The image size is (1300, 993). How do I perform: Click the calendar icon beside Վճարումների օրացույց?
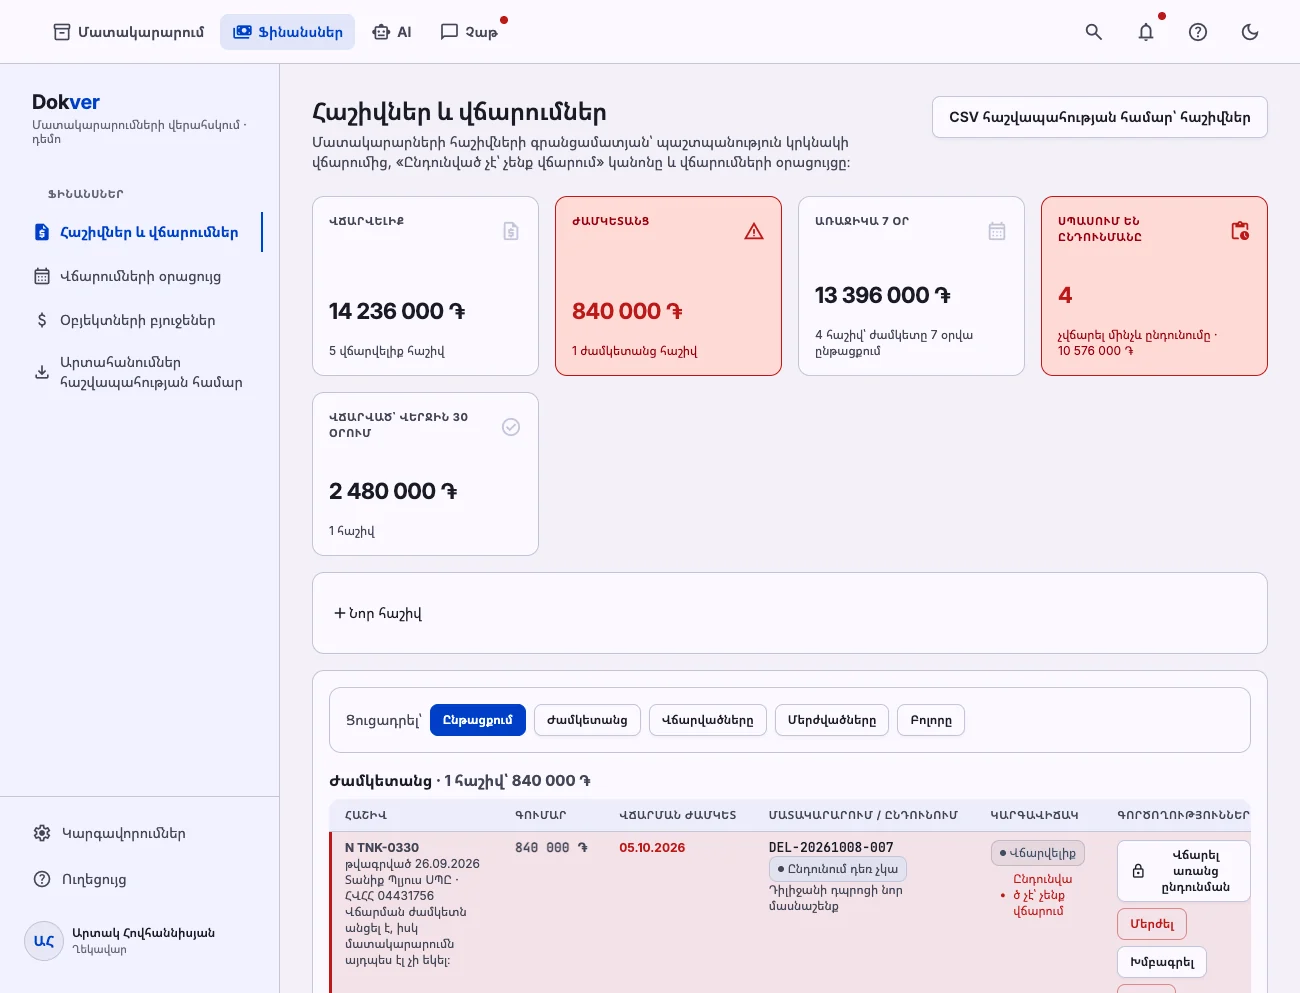click(42, 276)
